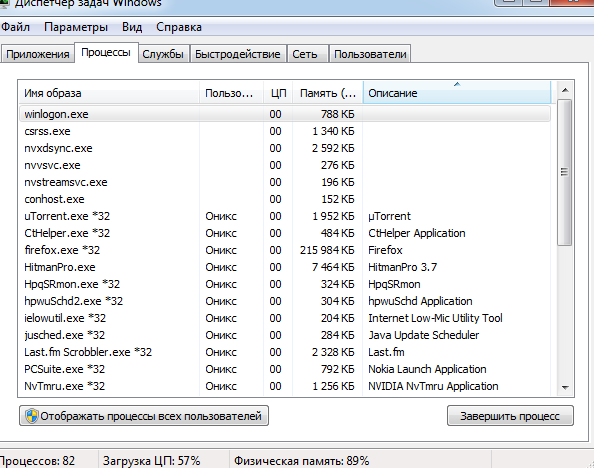Click the Загрузка ЦП: 57% status entry

[x=151, y=461]
